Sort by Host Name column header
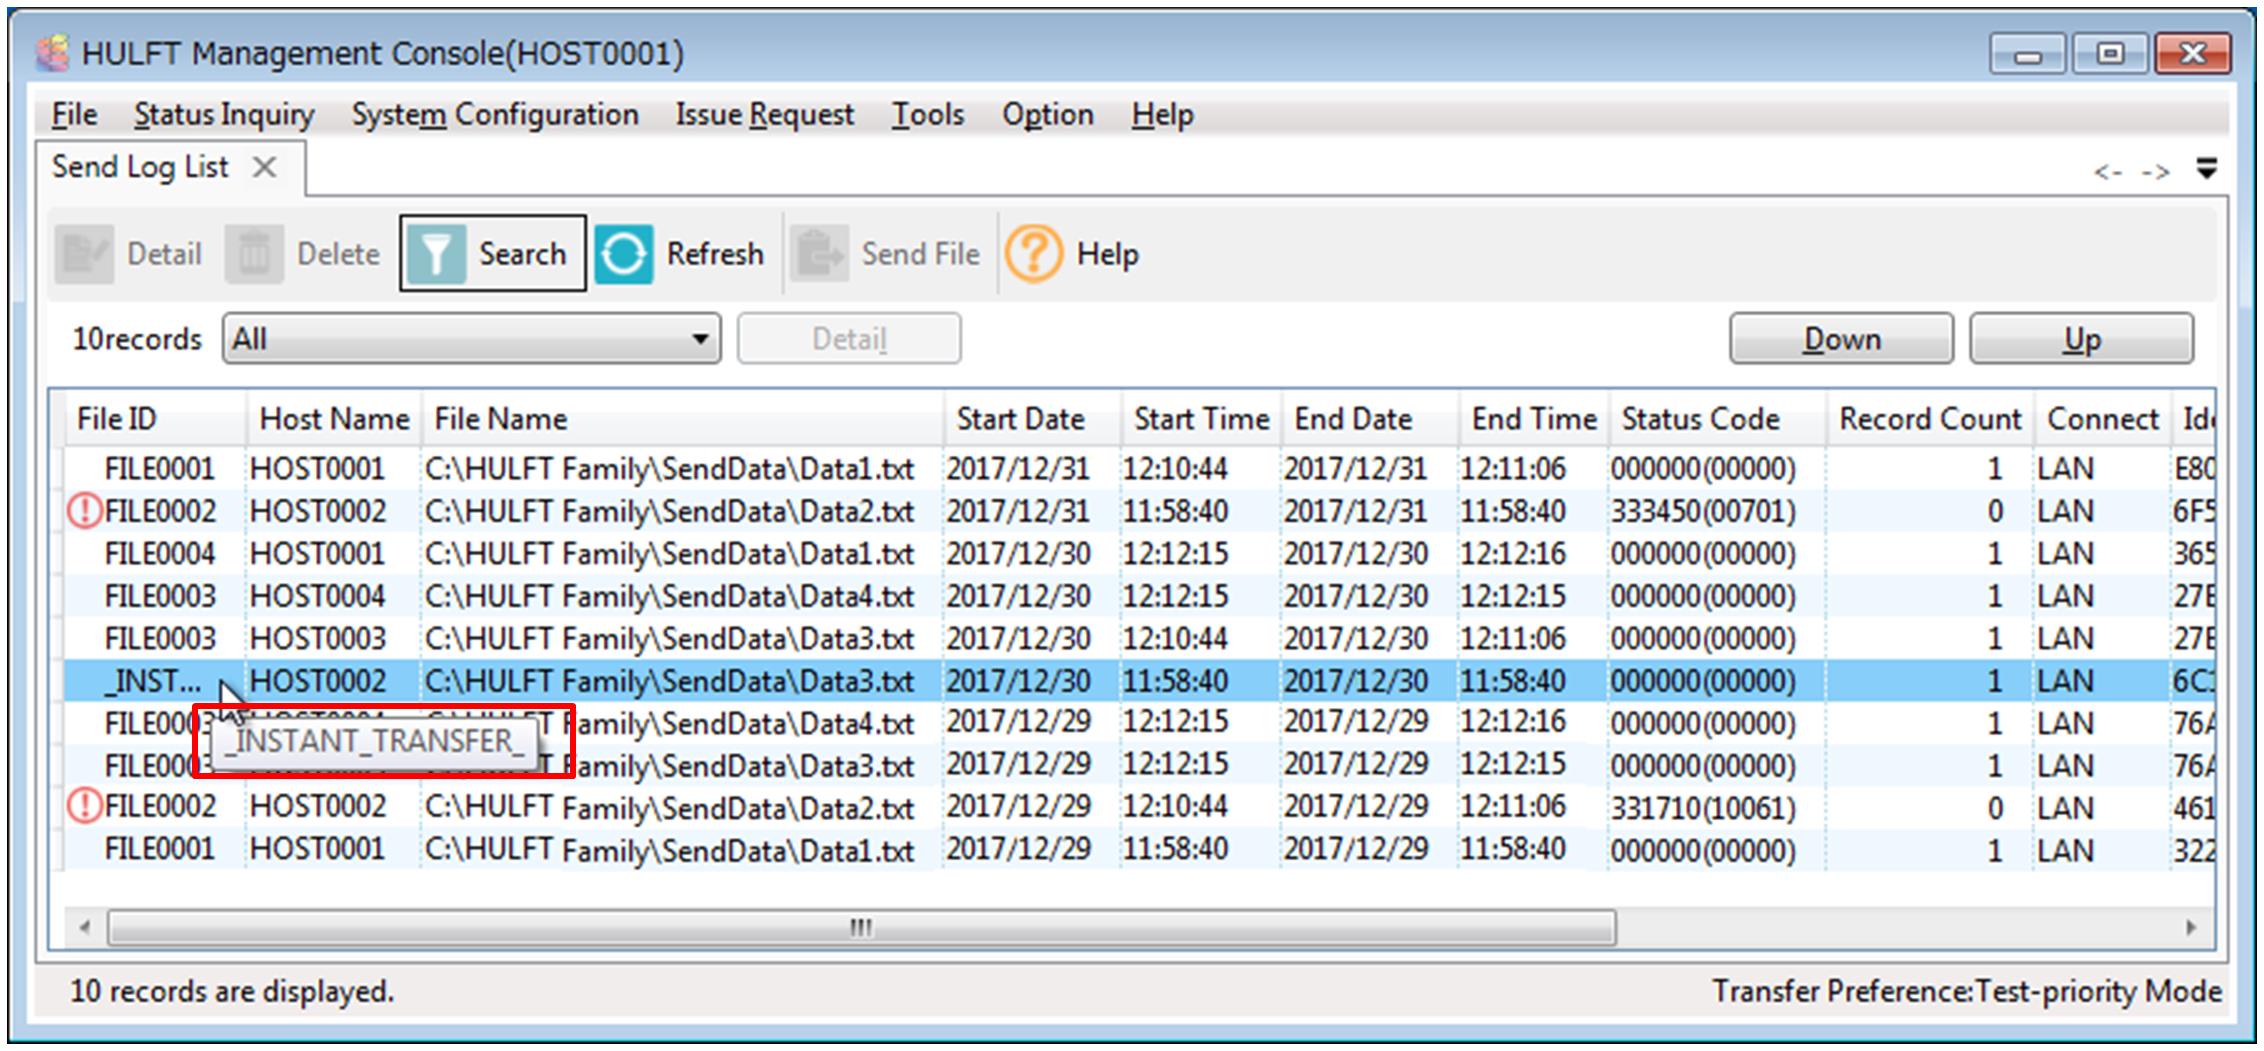Viewport: 2264px width, 1051px height. pos(334,419)
